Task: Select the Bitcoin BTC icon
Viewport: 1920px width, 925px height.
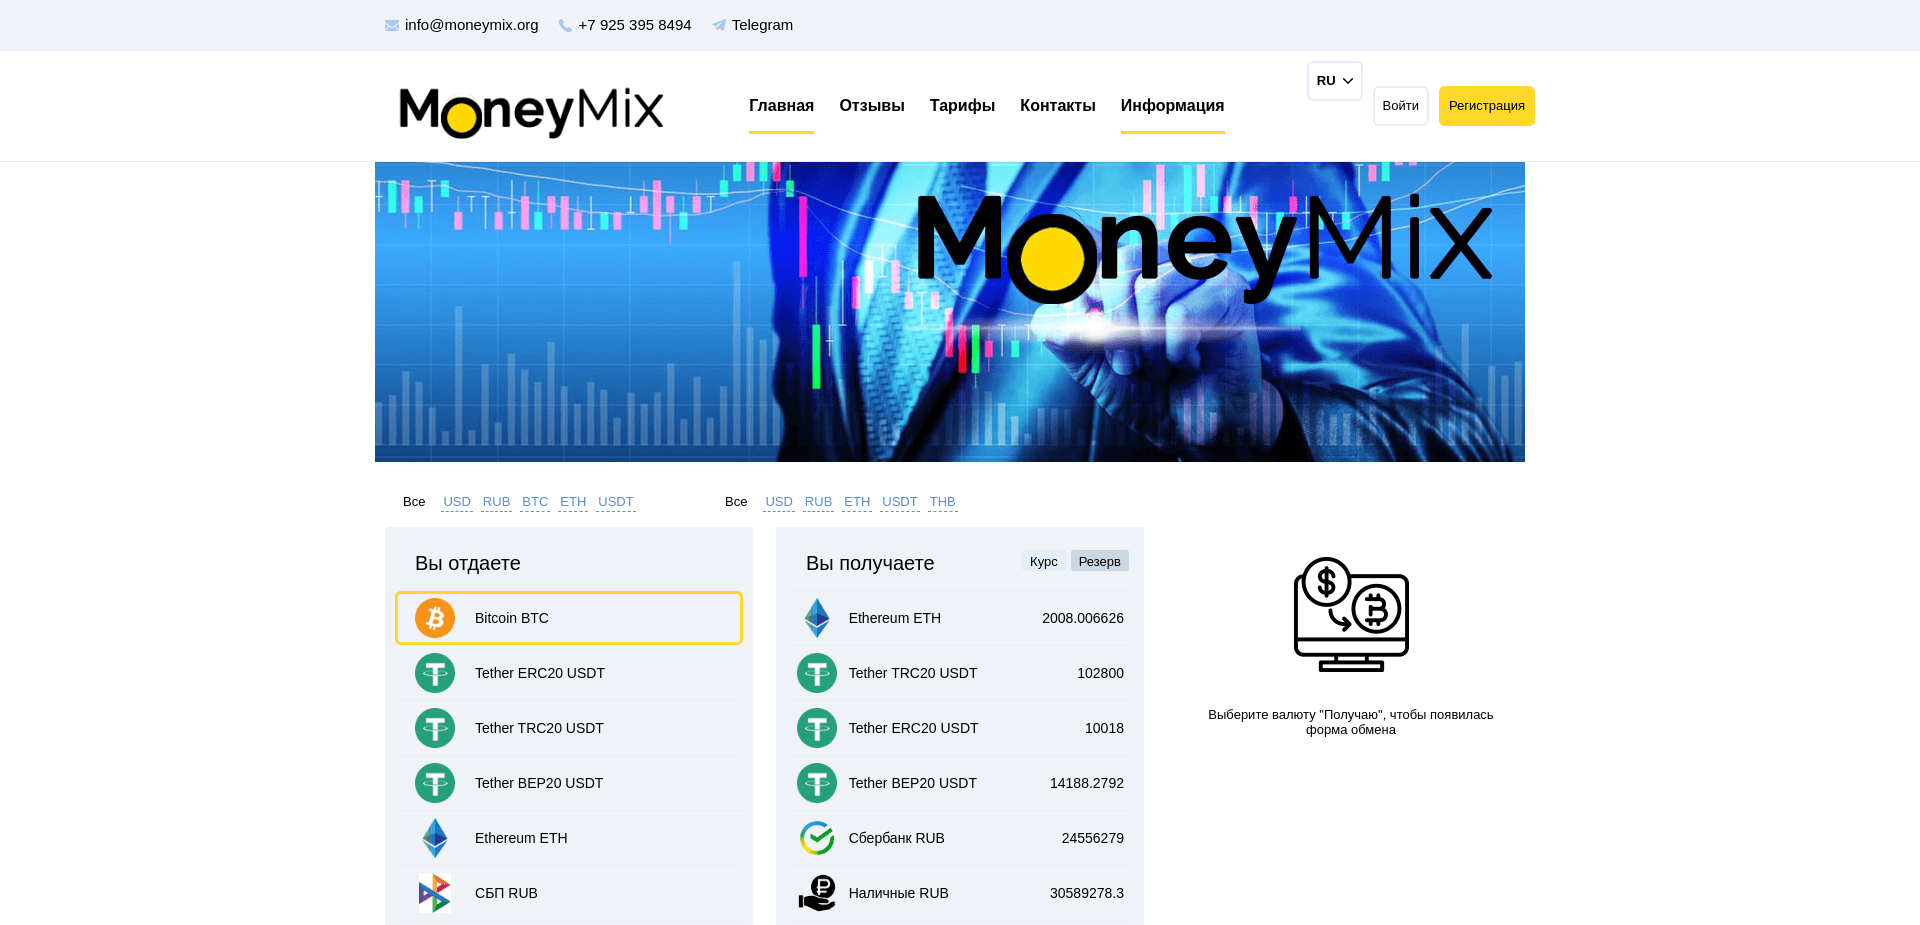Action: pyautogui.click(x=434, y=618)
